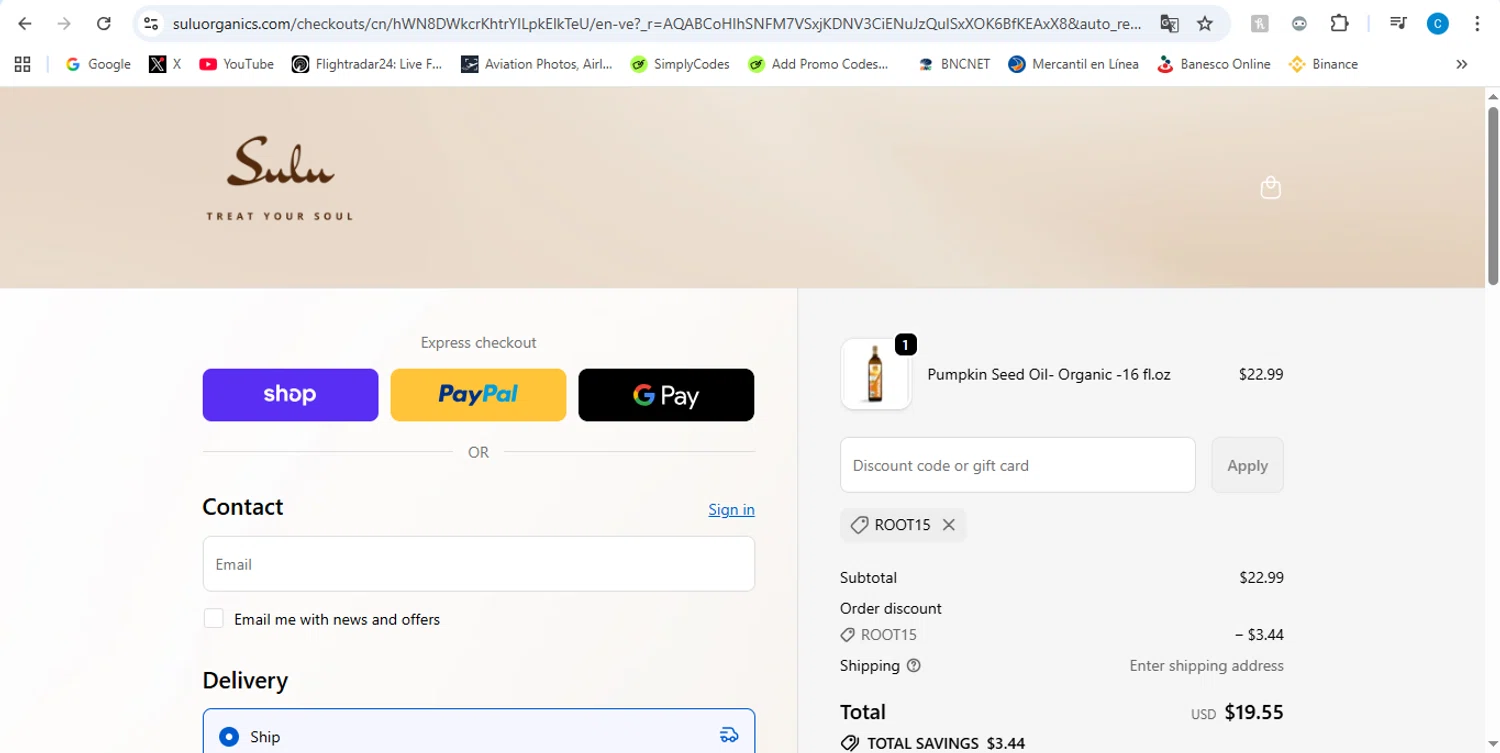
Task: Click the extension icon left of the round one
Action: 1260,23
